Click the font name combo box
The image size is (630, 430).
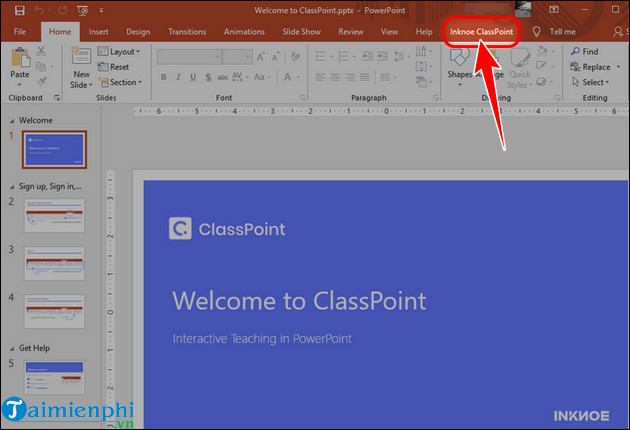pyautogui.click(x=189, y=57)
